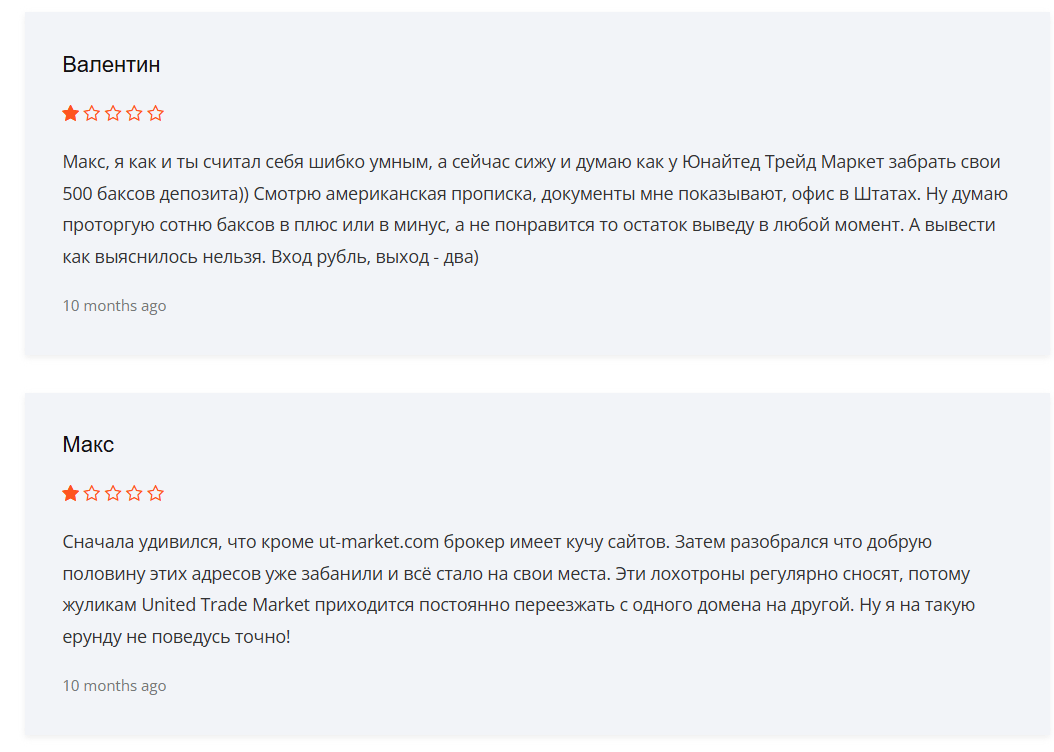Click the filled first star in Макс's review
1054x752 pixels.
coord(71,494)
